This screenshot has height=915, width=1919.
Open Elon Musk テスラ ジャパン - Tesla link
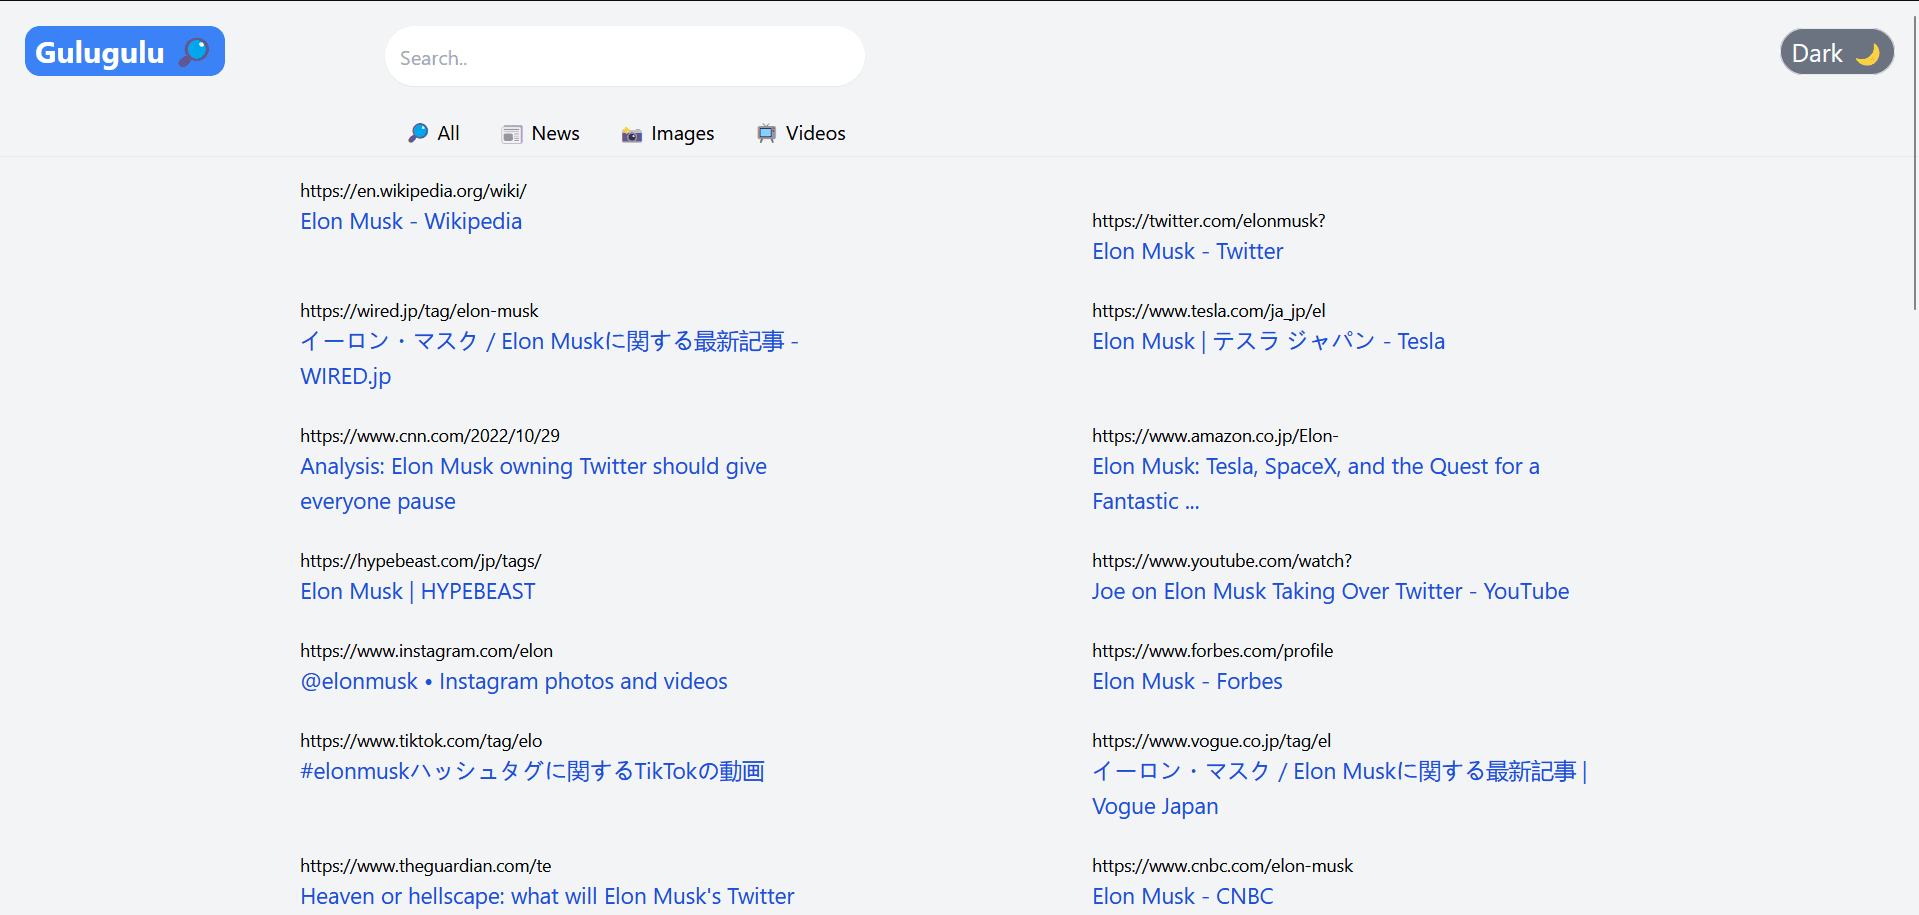[1268, 341]
